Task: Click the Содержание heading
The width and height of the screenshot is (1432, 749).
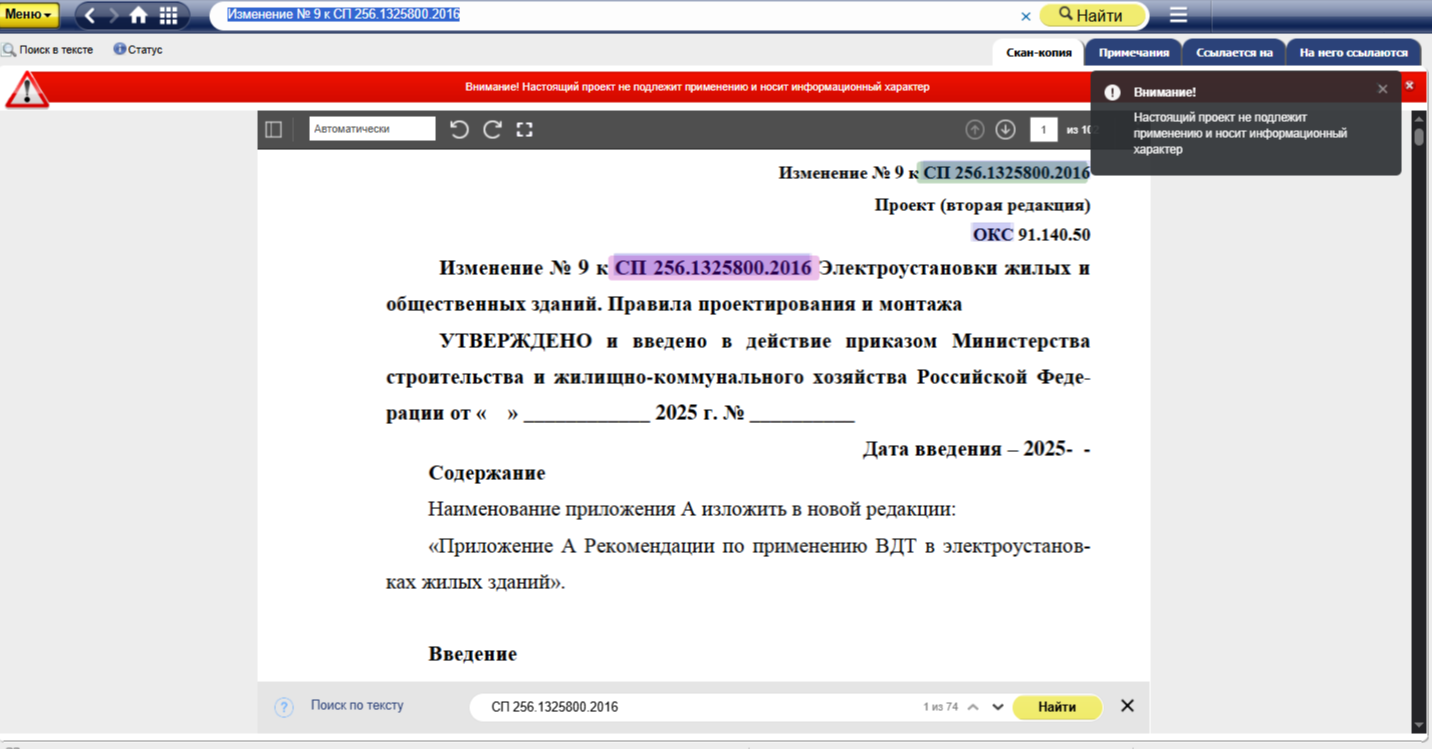Action: 487,473
